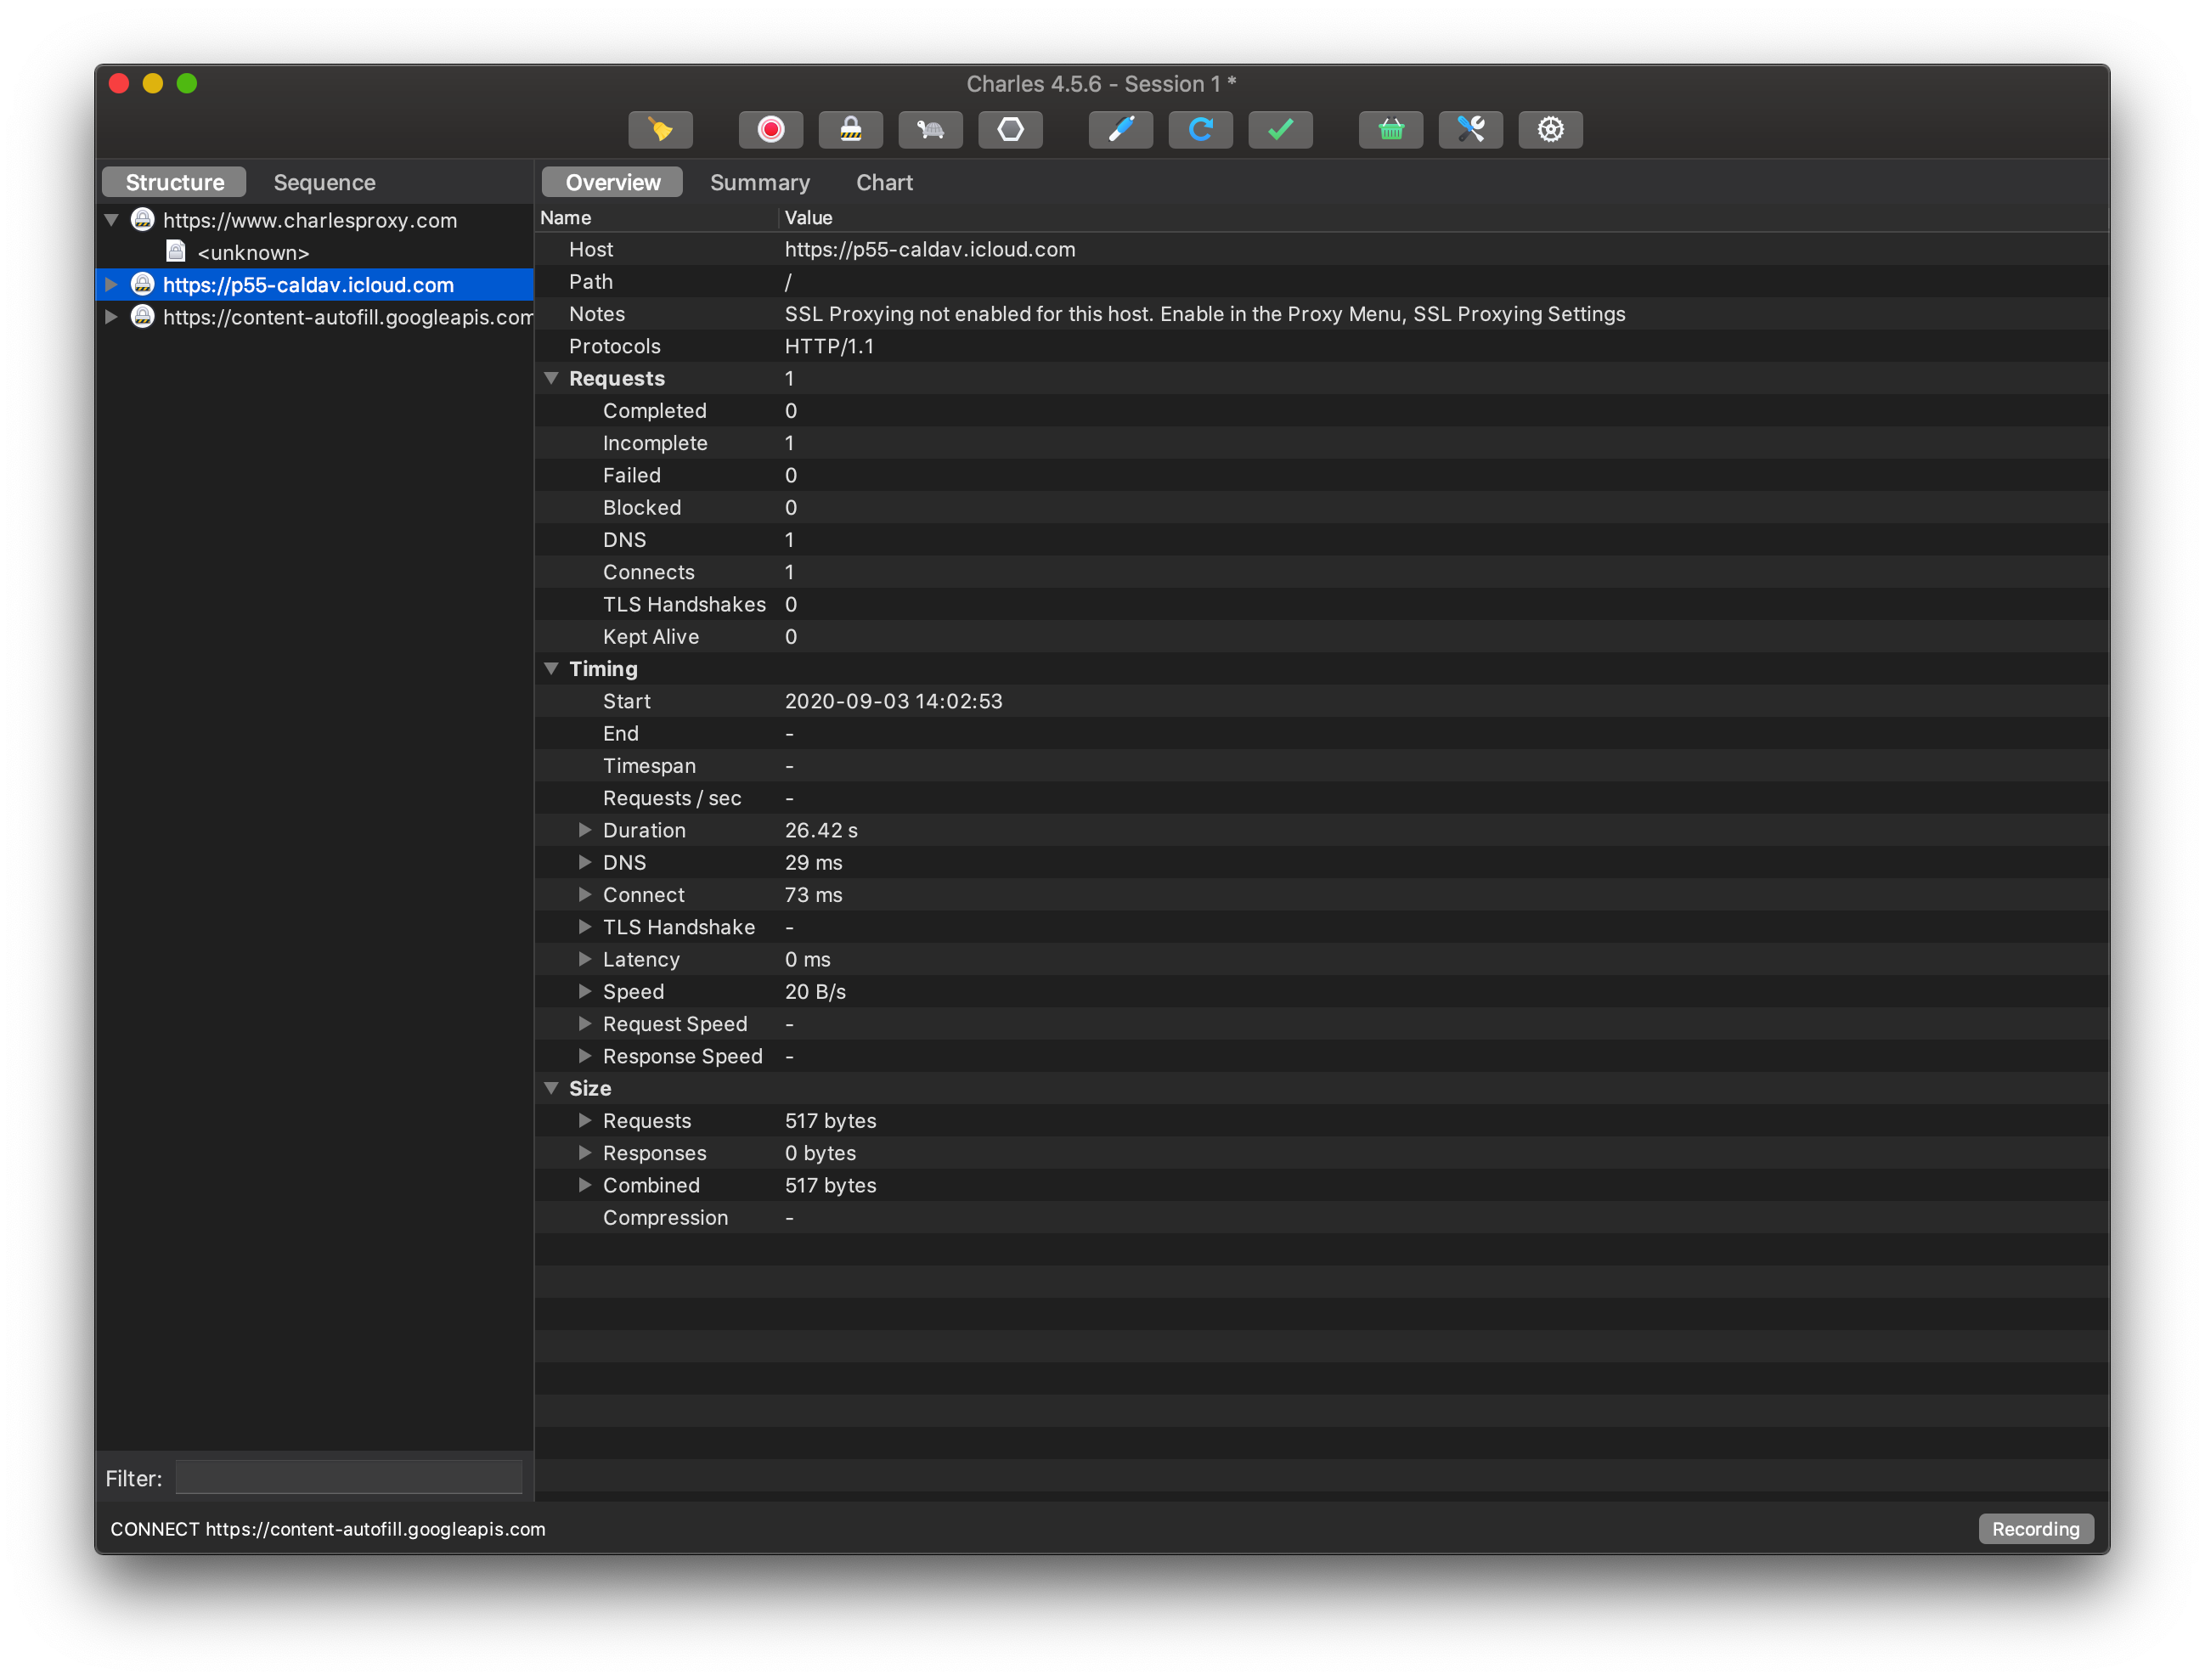Viewport: 2205px width, 1680px height.
Task: Expand the p55-caldav.icloud.com host node
Action: coord(112,285)
